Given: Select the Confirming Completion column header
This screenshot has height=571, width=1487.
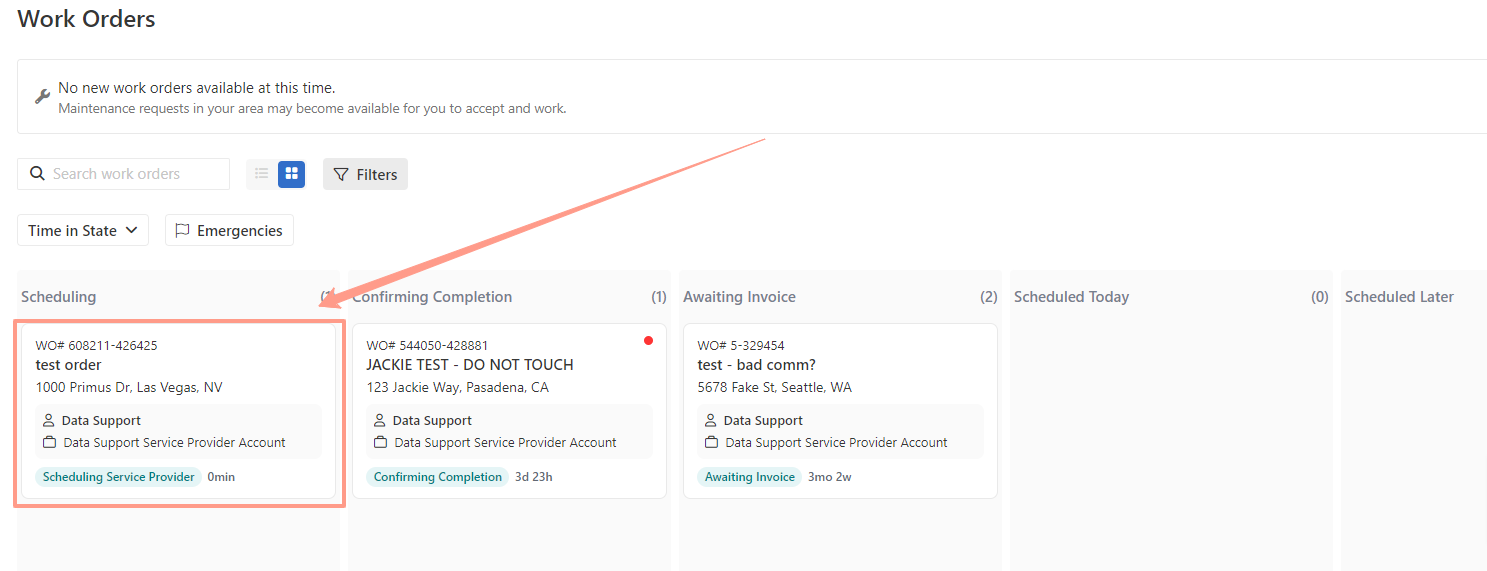Looking at the screenshot, I should [432, 297].
